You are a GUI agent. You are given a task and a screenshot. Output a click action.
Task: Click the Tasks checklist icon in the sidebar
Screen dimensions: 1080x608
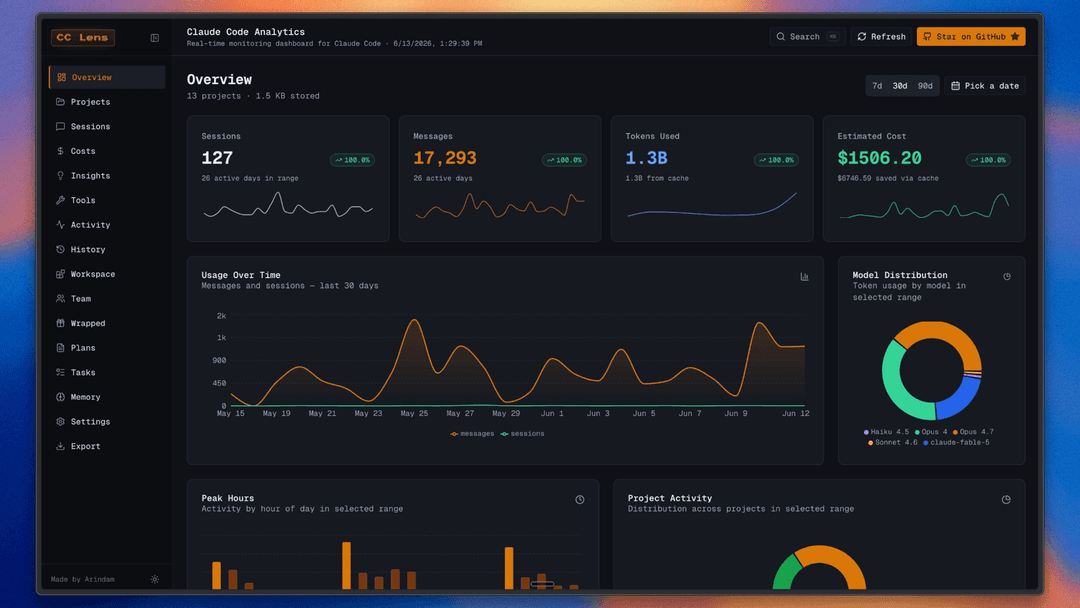click(x=61, y=373)
